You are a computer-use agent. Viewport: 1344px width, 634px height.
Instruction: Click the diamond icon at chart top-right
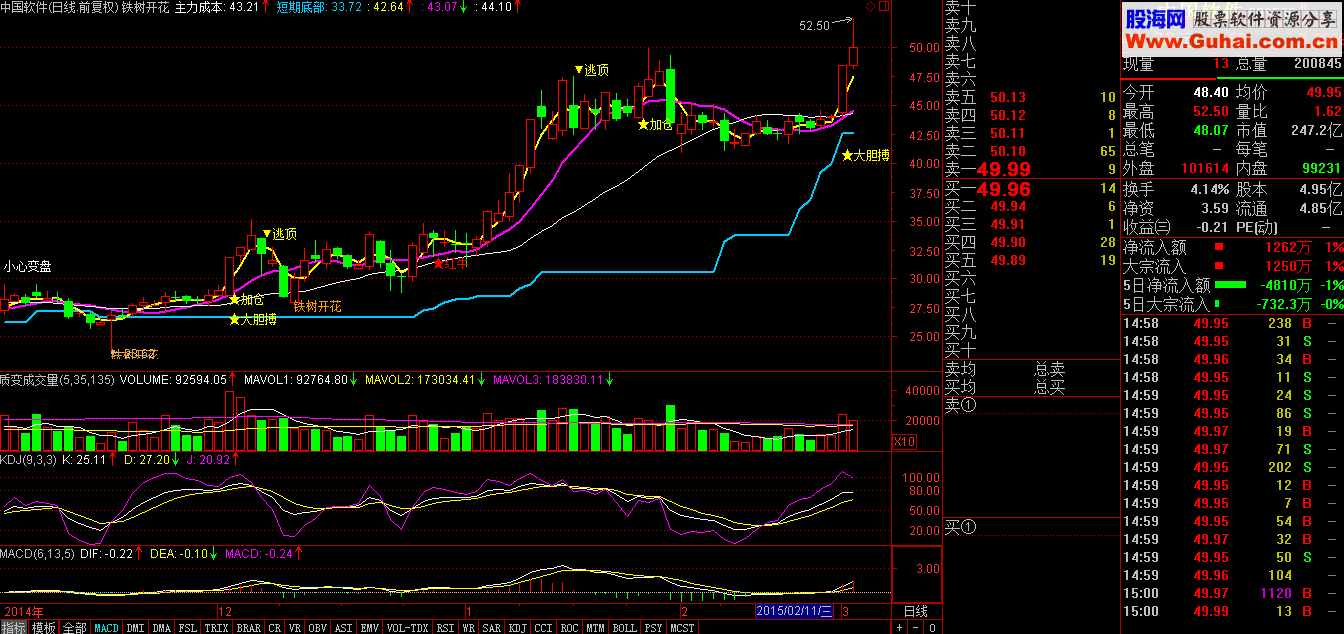pos(870,7)
